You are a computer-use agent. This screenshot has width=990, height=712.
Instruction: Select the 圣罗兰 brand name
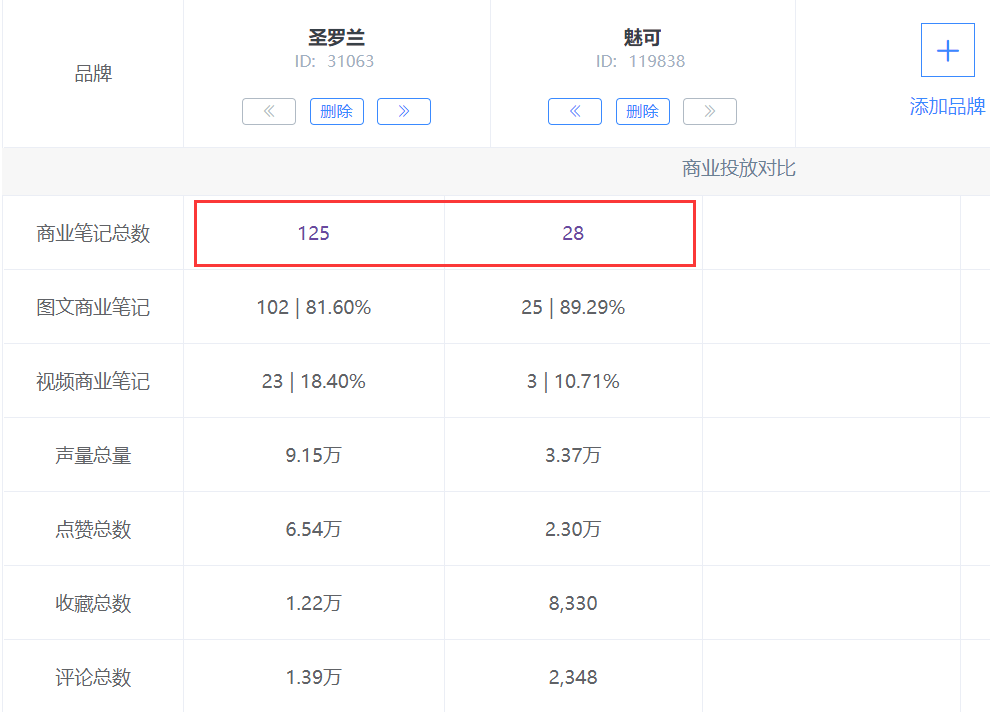coord(337,37)
